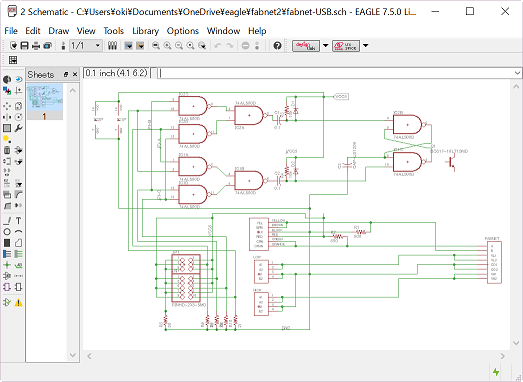Click the Zoom in icon
The image size is (523, 382).
coord(167,46)
